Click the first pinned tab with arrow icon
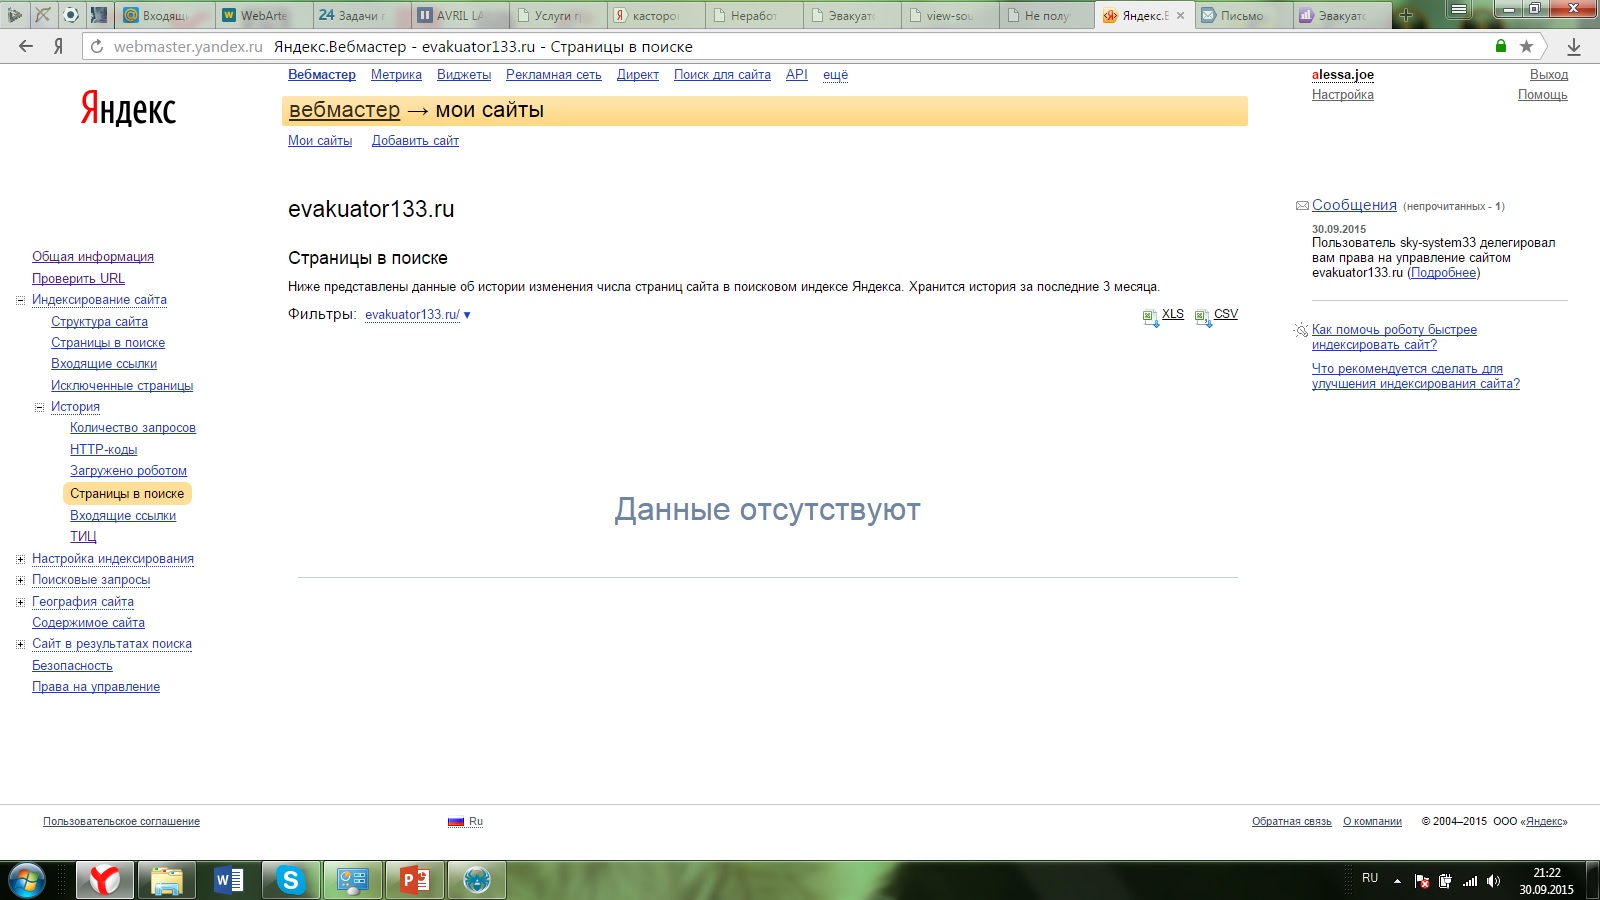Screen dimensions: 1600x900 coord(15,15)
